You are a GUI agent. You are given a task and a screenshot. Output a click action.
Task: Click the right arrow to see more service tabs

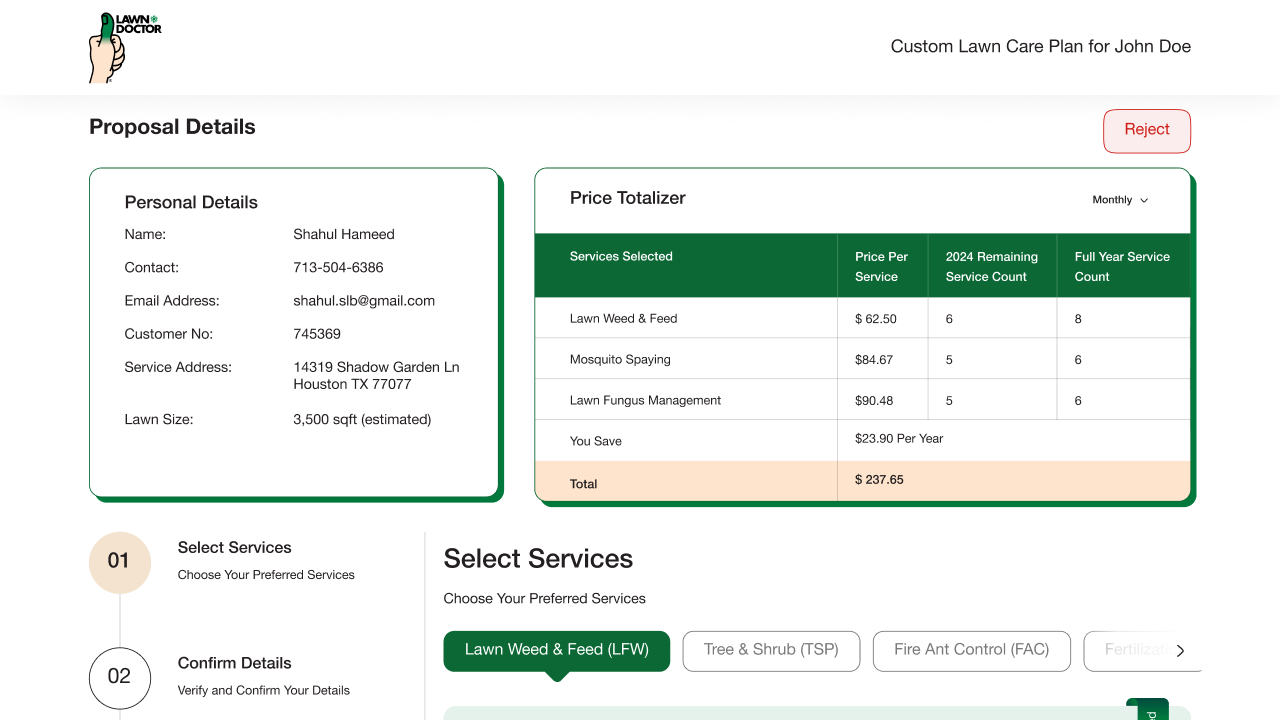tap(1180, 651)
